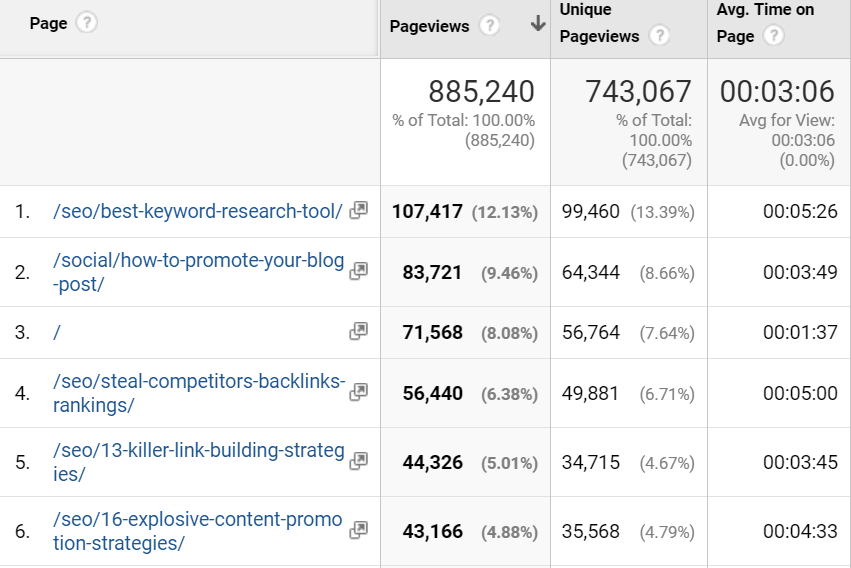The height and width of the screenshot is (568, 851).
Task: Show help for the Page column
Action: [87, 23]
